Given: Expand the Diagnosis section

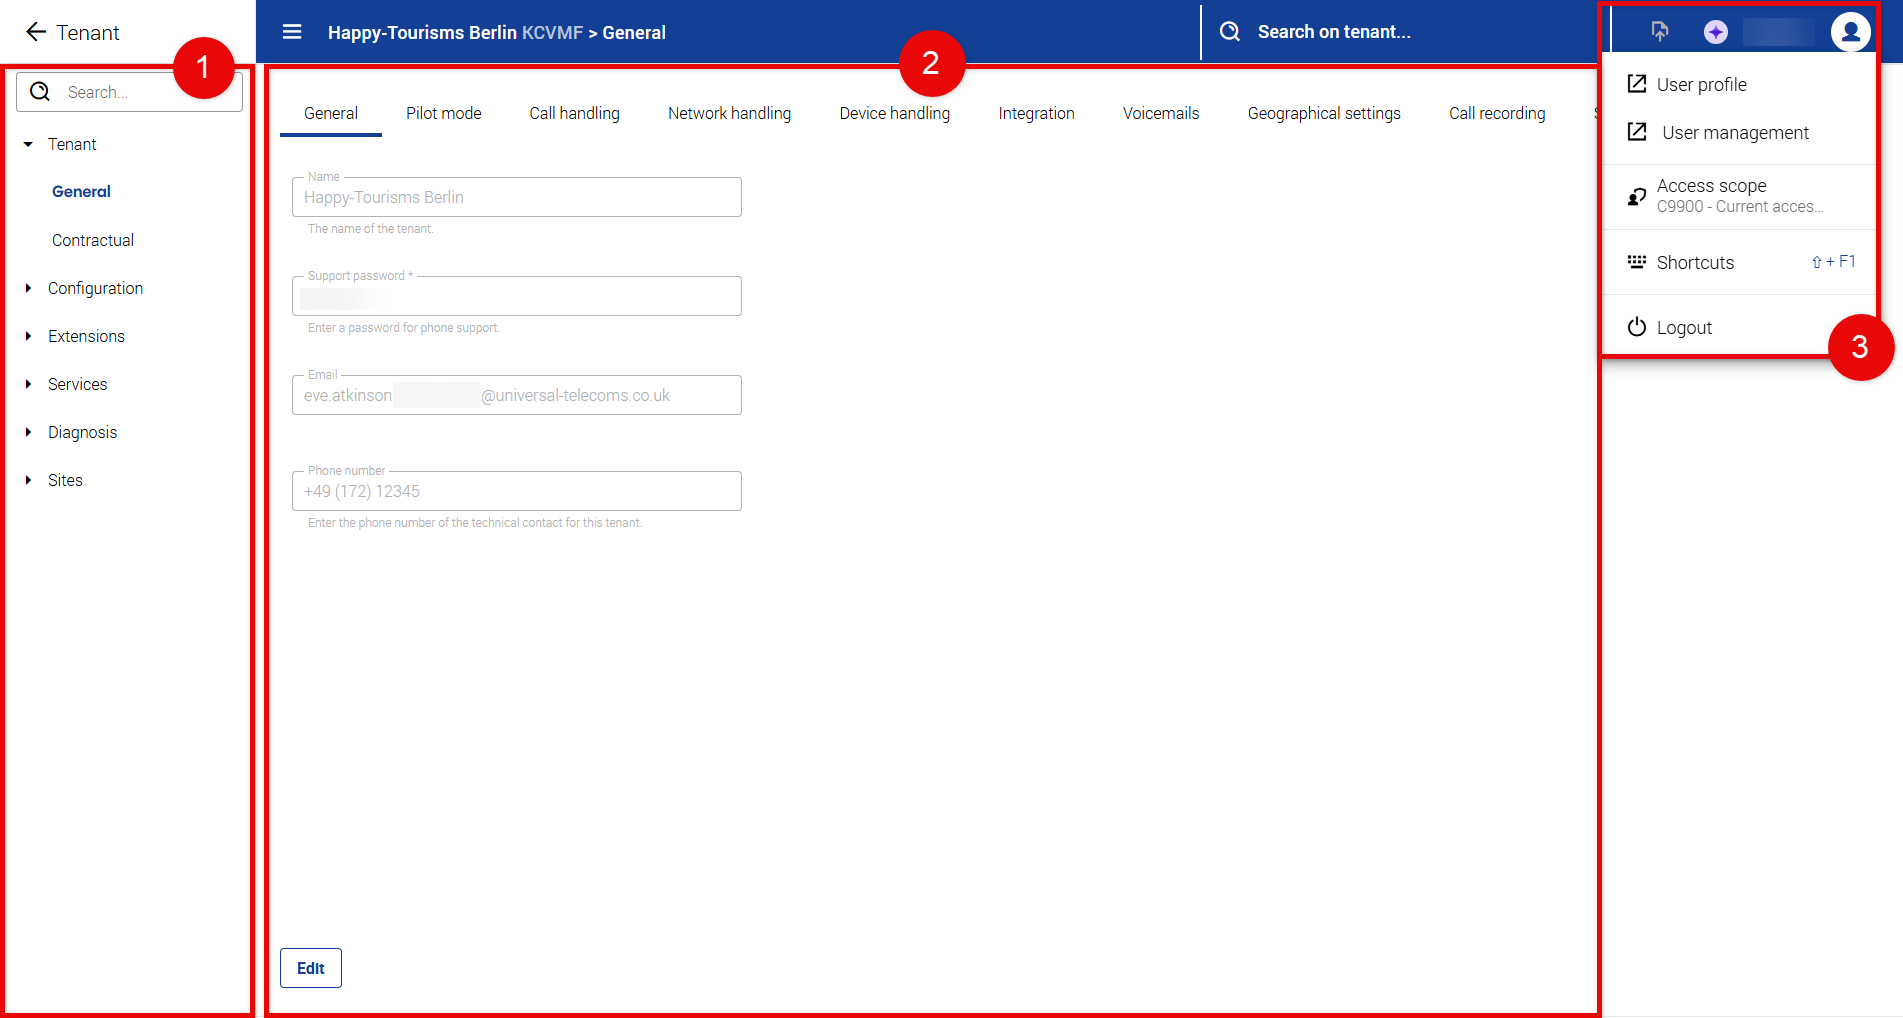Looking at the screenshot, I should click(x=28, y=432).
